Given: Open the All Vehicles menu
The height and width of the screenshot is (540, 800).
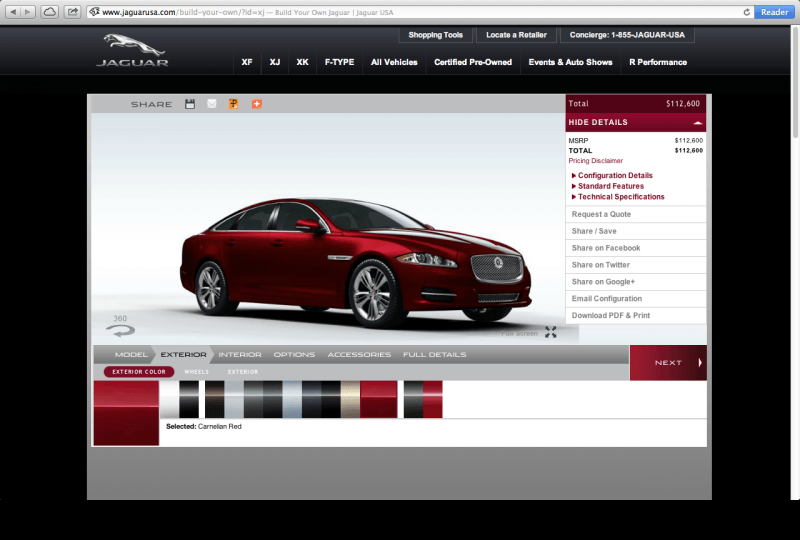Looking at the screenshot, I should tap(394, 62).
